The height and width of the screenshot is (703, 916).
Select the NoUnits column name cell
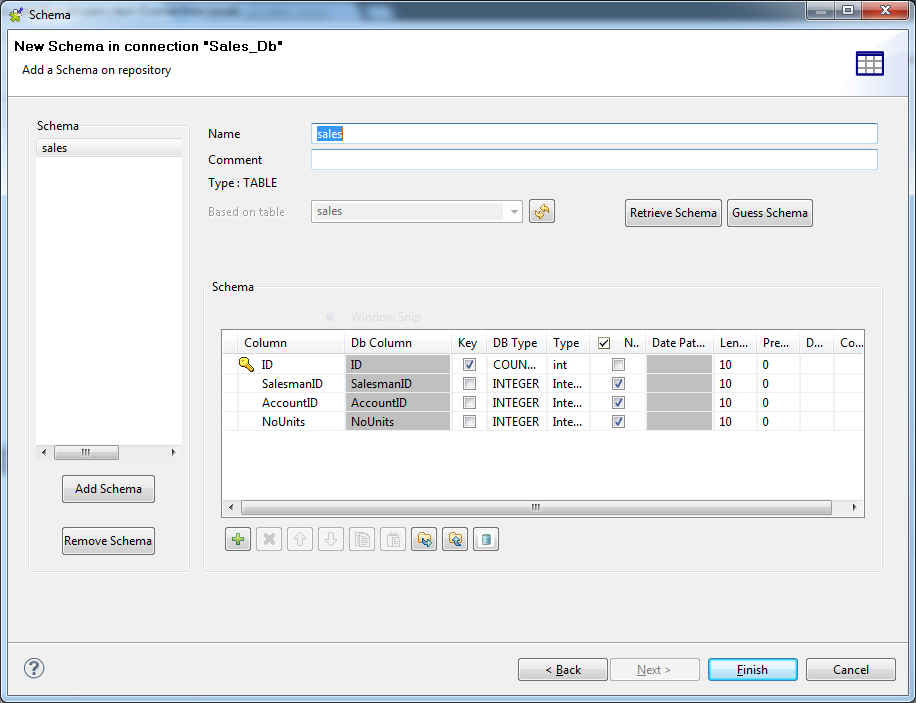point(292,422)
